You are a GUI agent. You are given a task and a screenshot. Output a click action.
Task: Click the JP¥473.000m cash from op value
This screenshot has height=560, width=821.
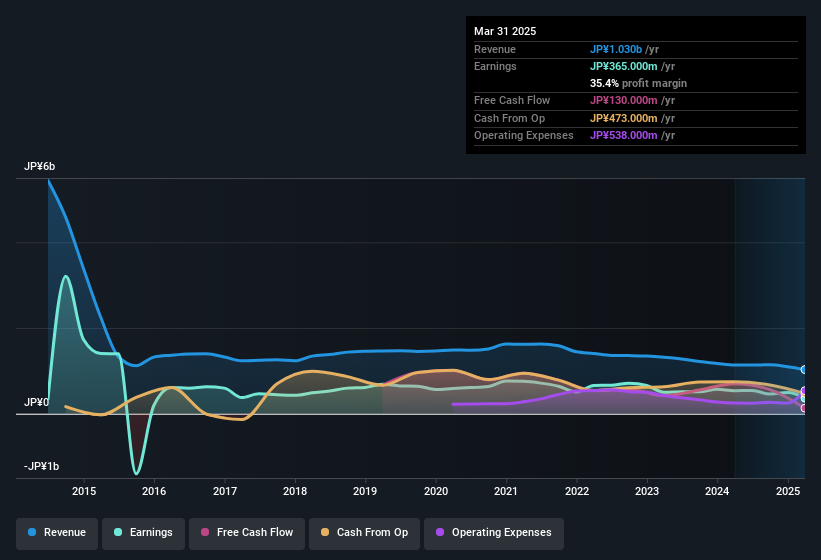624,118
